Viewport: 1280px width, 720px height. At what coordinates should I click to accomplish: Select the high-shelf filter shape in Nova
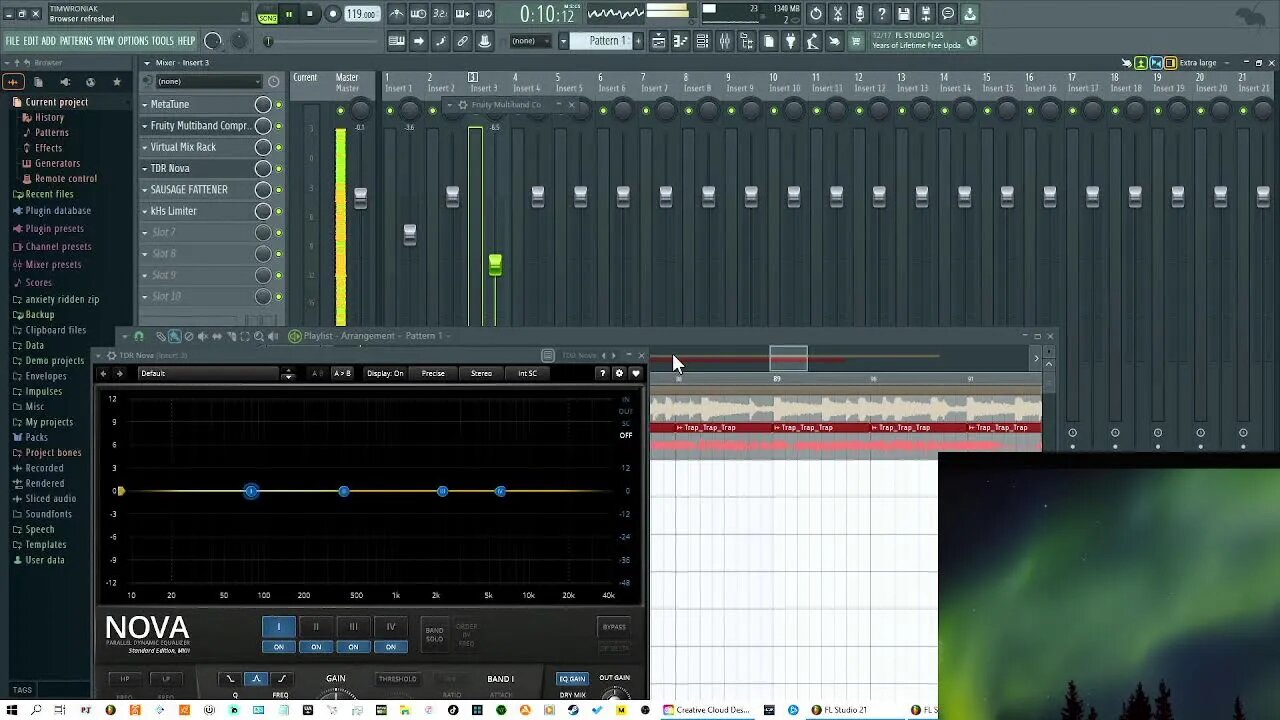click(x=281, y=679)
